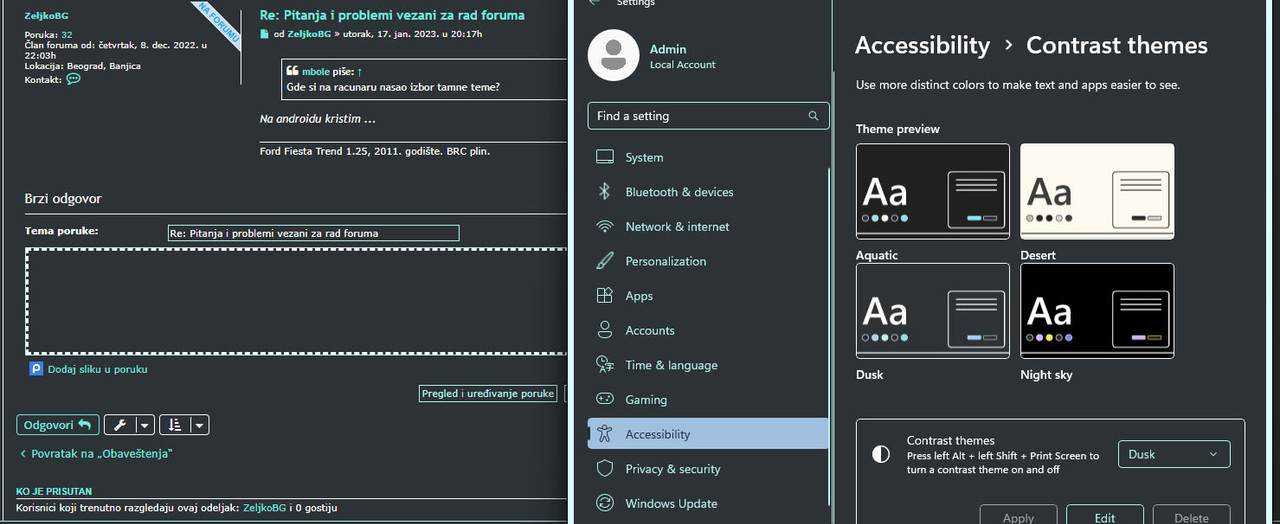
Task: Click the Delete theme button
Action: [x=1191, y=514]
